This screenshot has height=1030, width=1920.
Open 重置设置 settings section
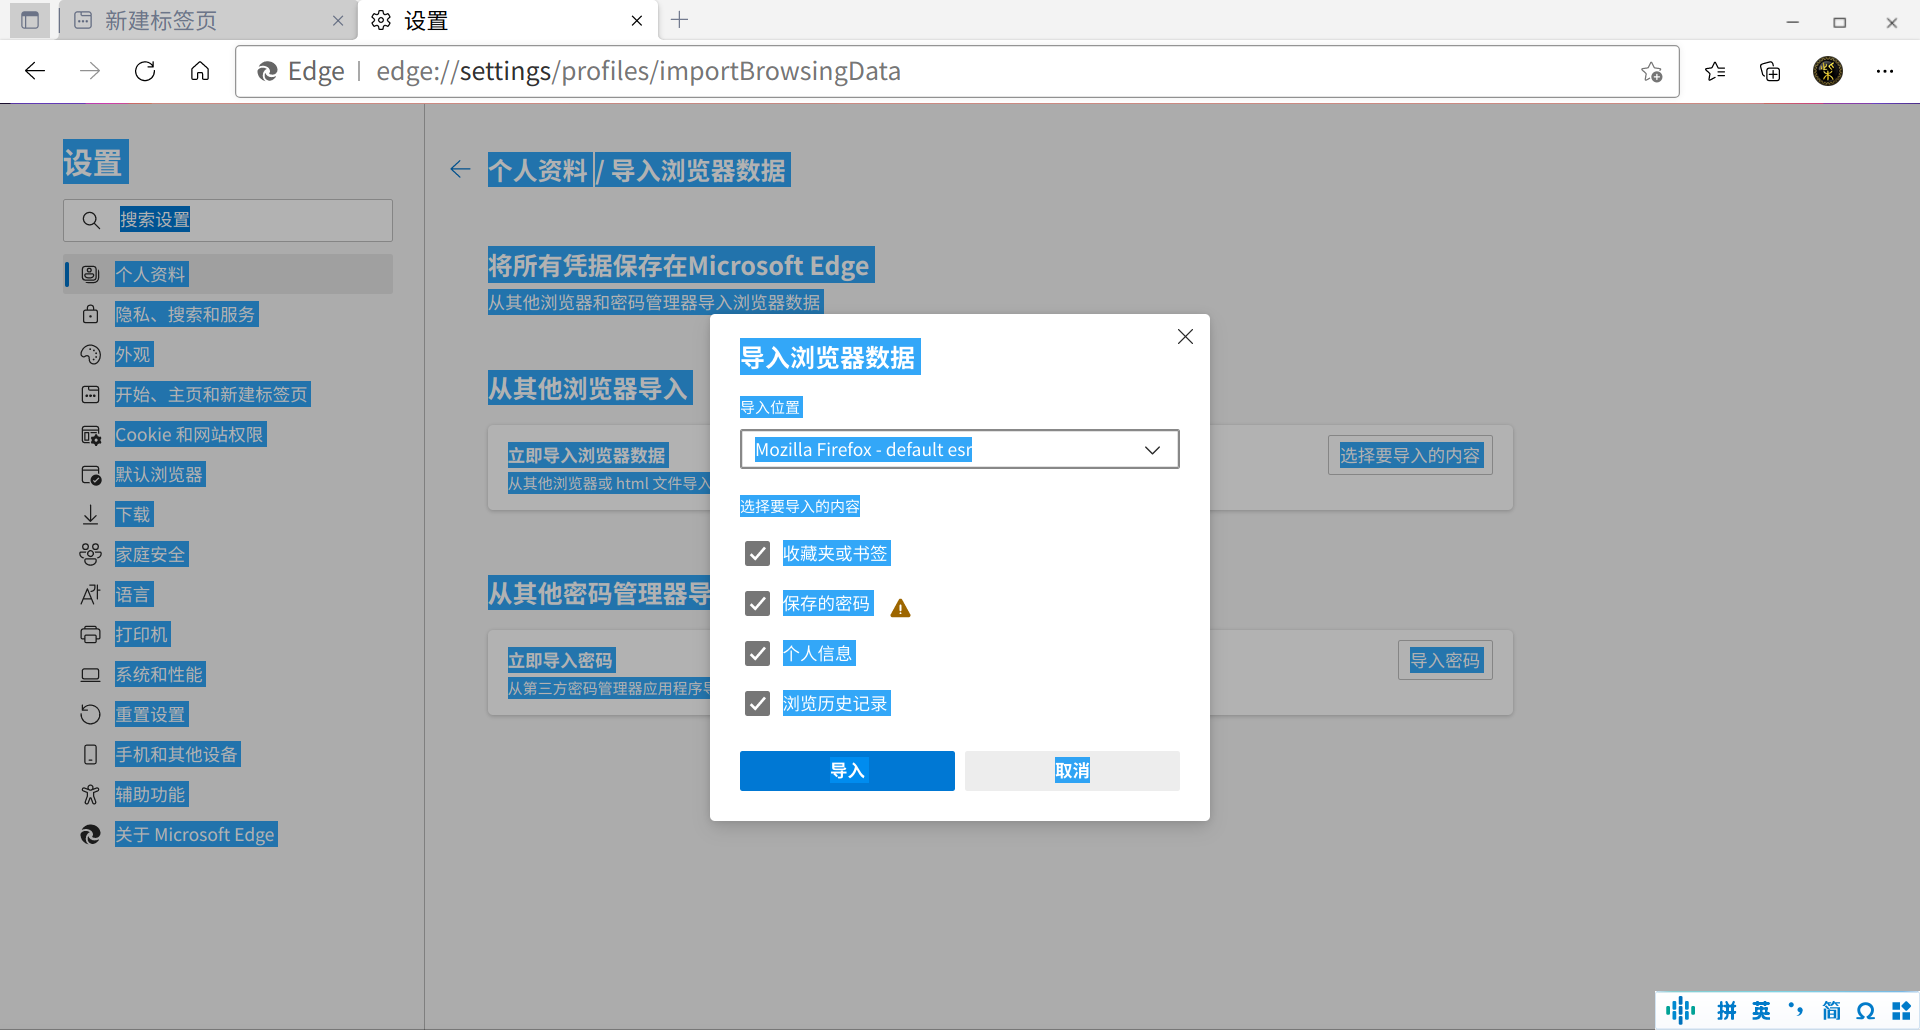coord(229,714)
